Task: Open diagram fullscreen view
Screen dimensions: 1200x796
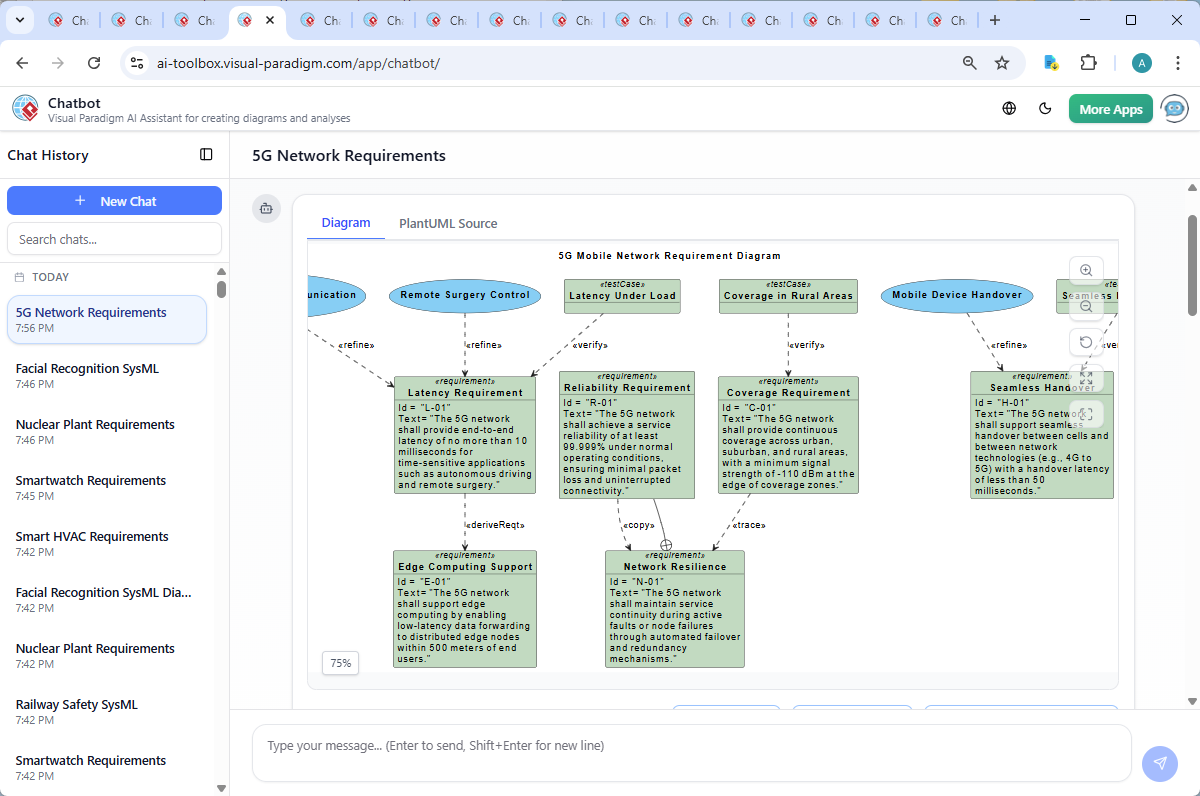Action: tap(1086, 414)
